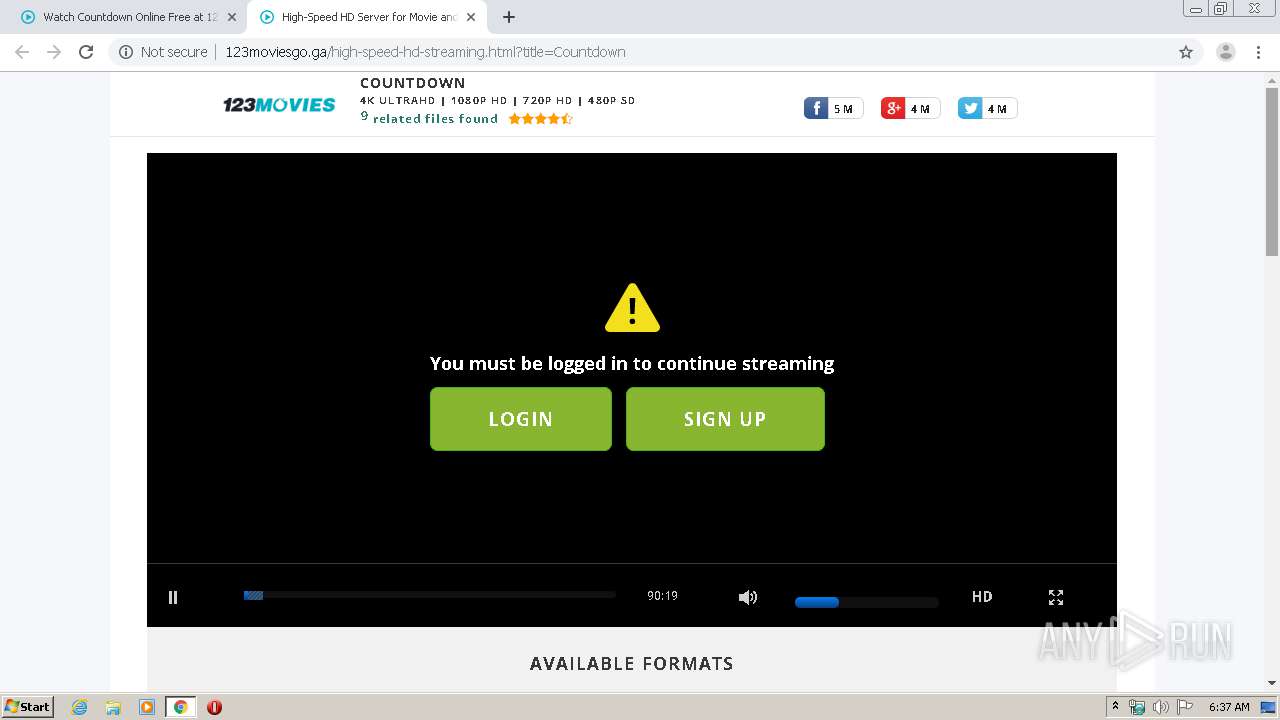Open fullscreen mode in the video player
The width and height of the screenshot is (1280, 720).
tap(1056, 597)
